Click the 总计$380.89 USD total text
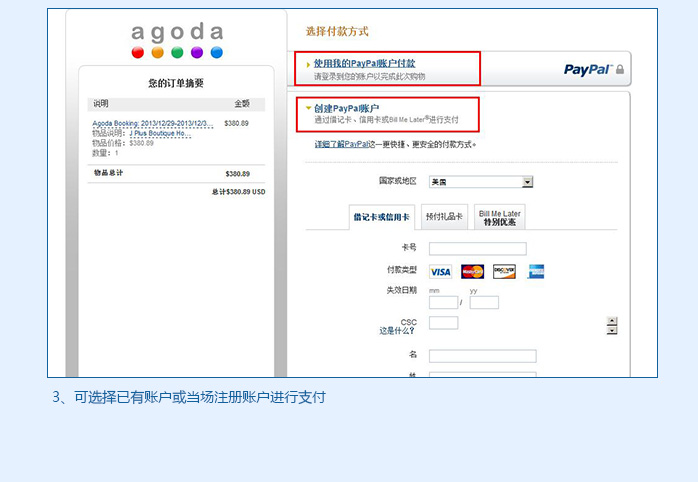 (239, 192)
